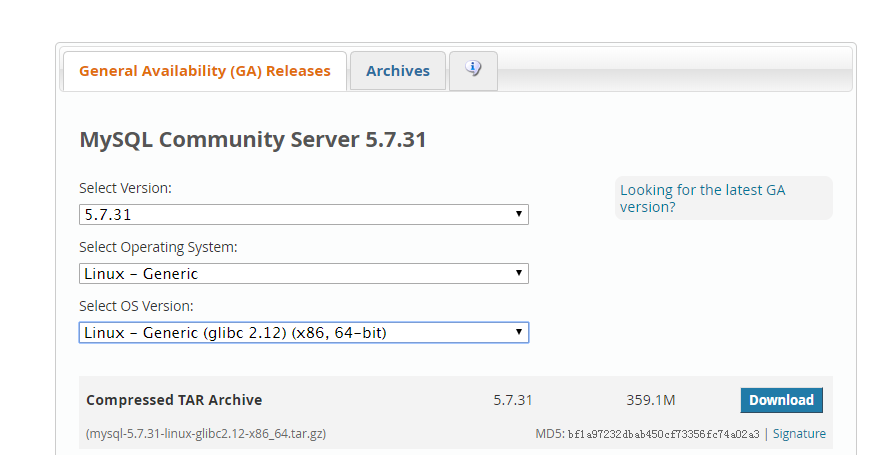The height and width of the screenshot is (455, 876).
Task: Click the MD5 checksum hash value
Action: (663, 434)
